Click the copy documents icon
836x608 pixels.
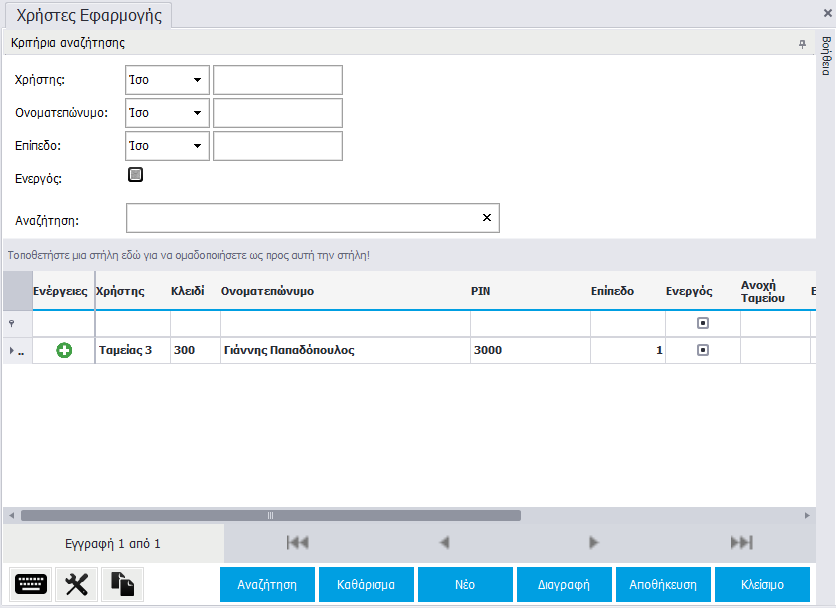click(122, 585)
